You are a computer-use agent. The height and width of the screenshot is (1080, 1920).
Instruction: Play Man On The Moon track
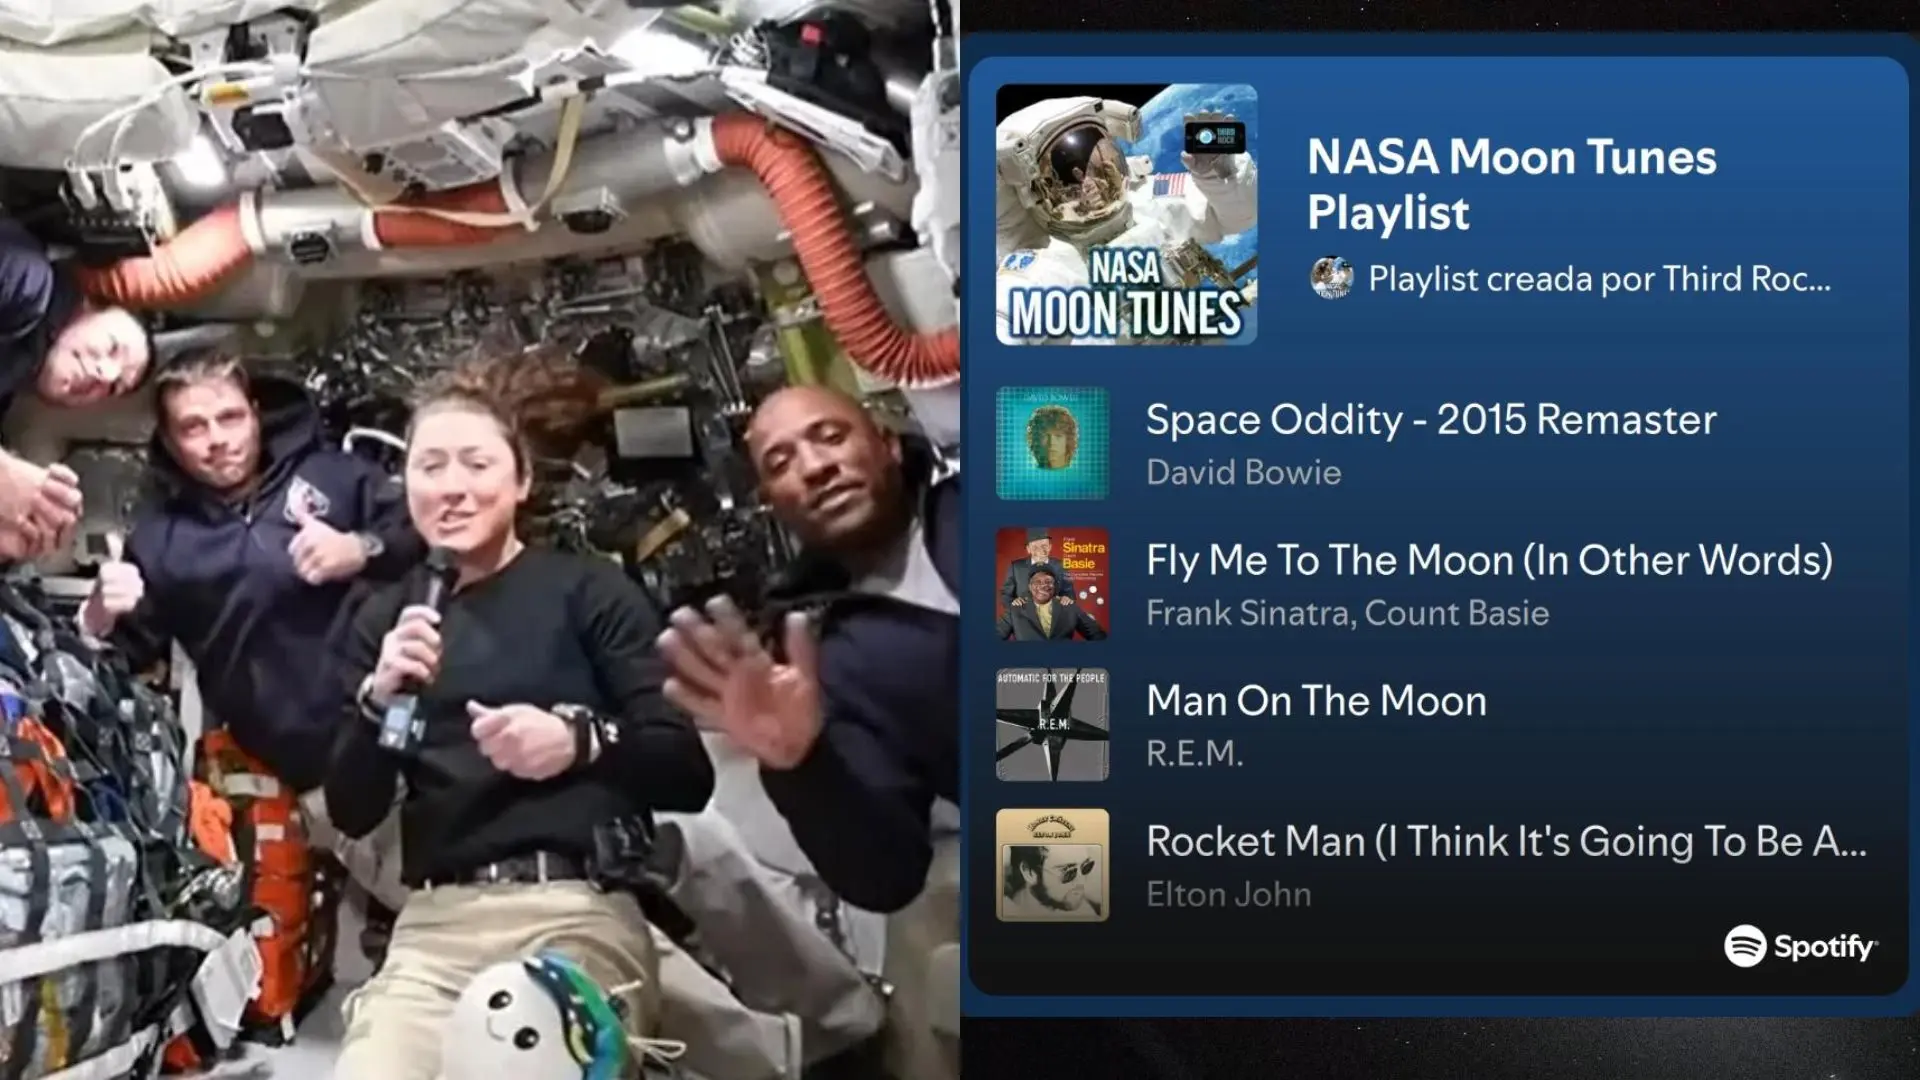coord(1316,701)
